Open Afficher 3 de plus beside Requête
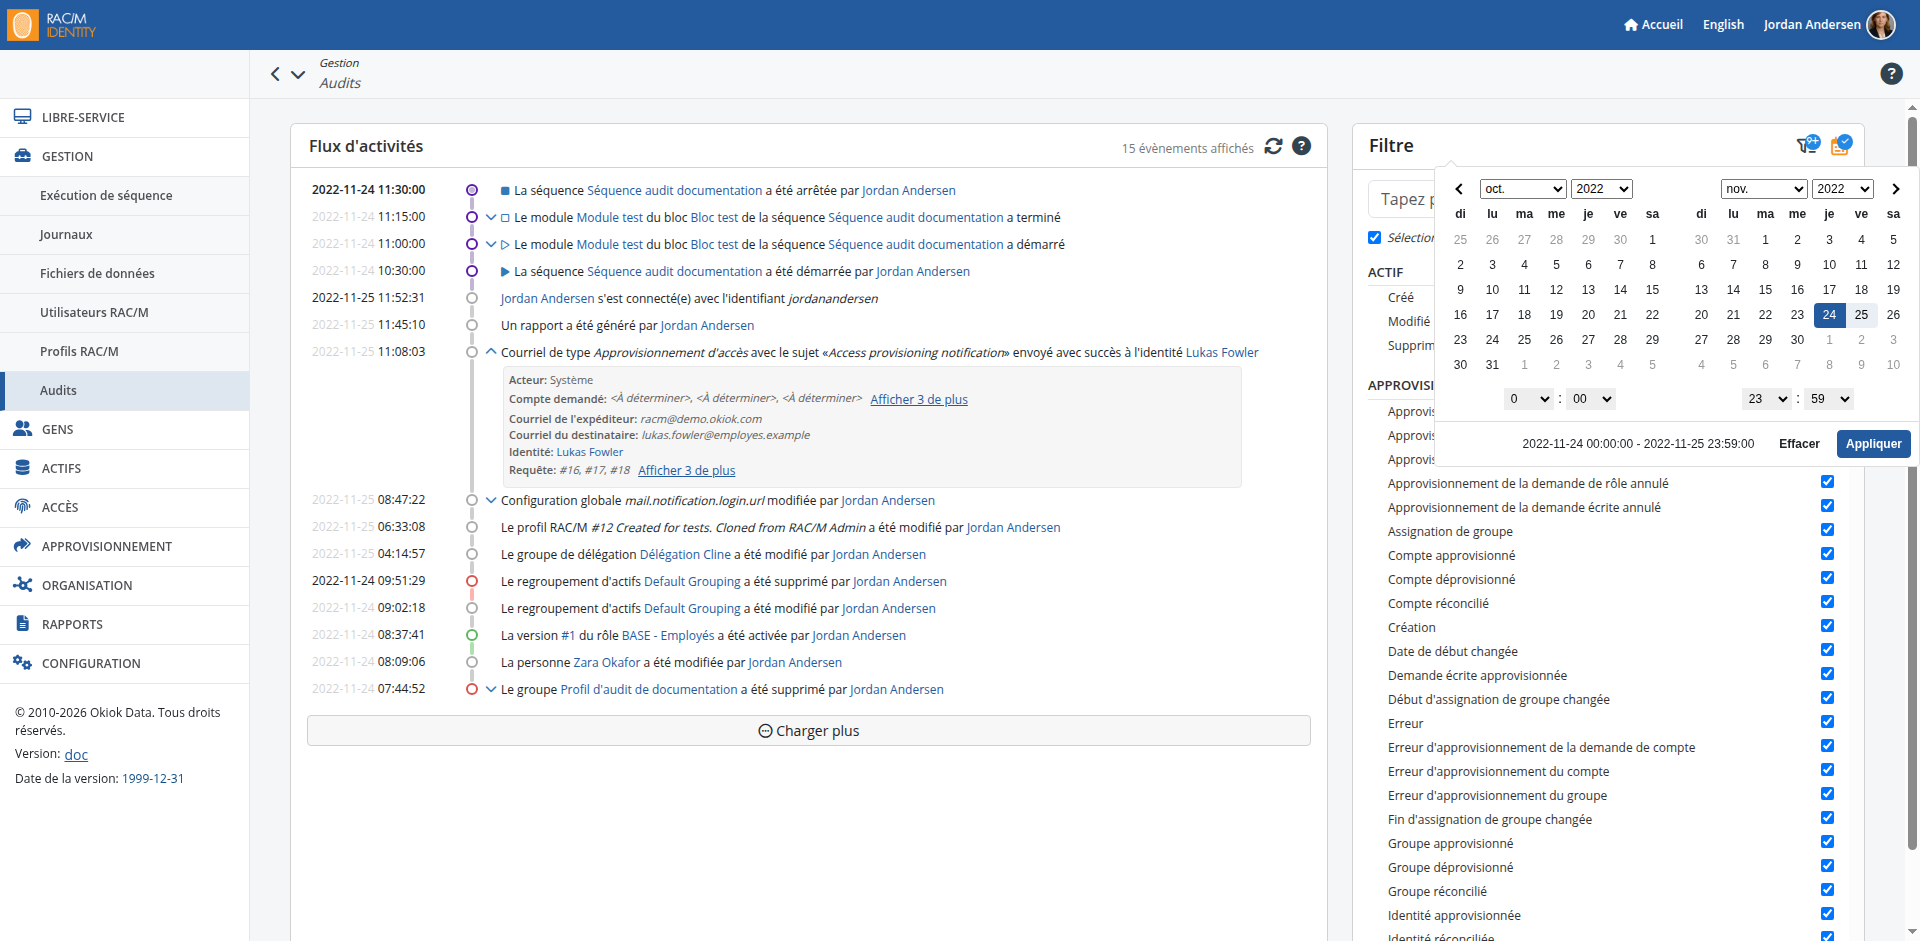 [686, 471]
